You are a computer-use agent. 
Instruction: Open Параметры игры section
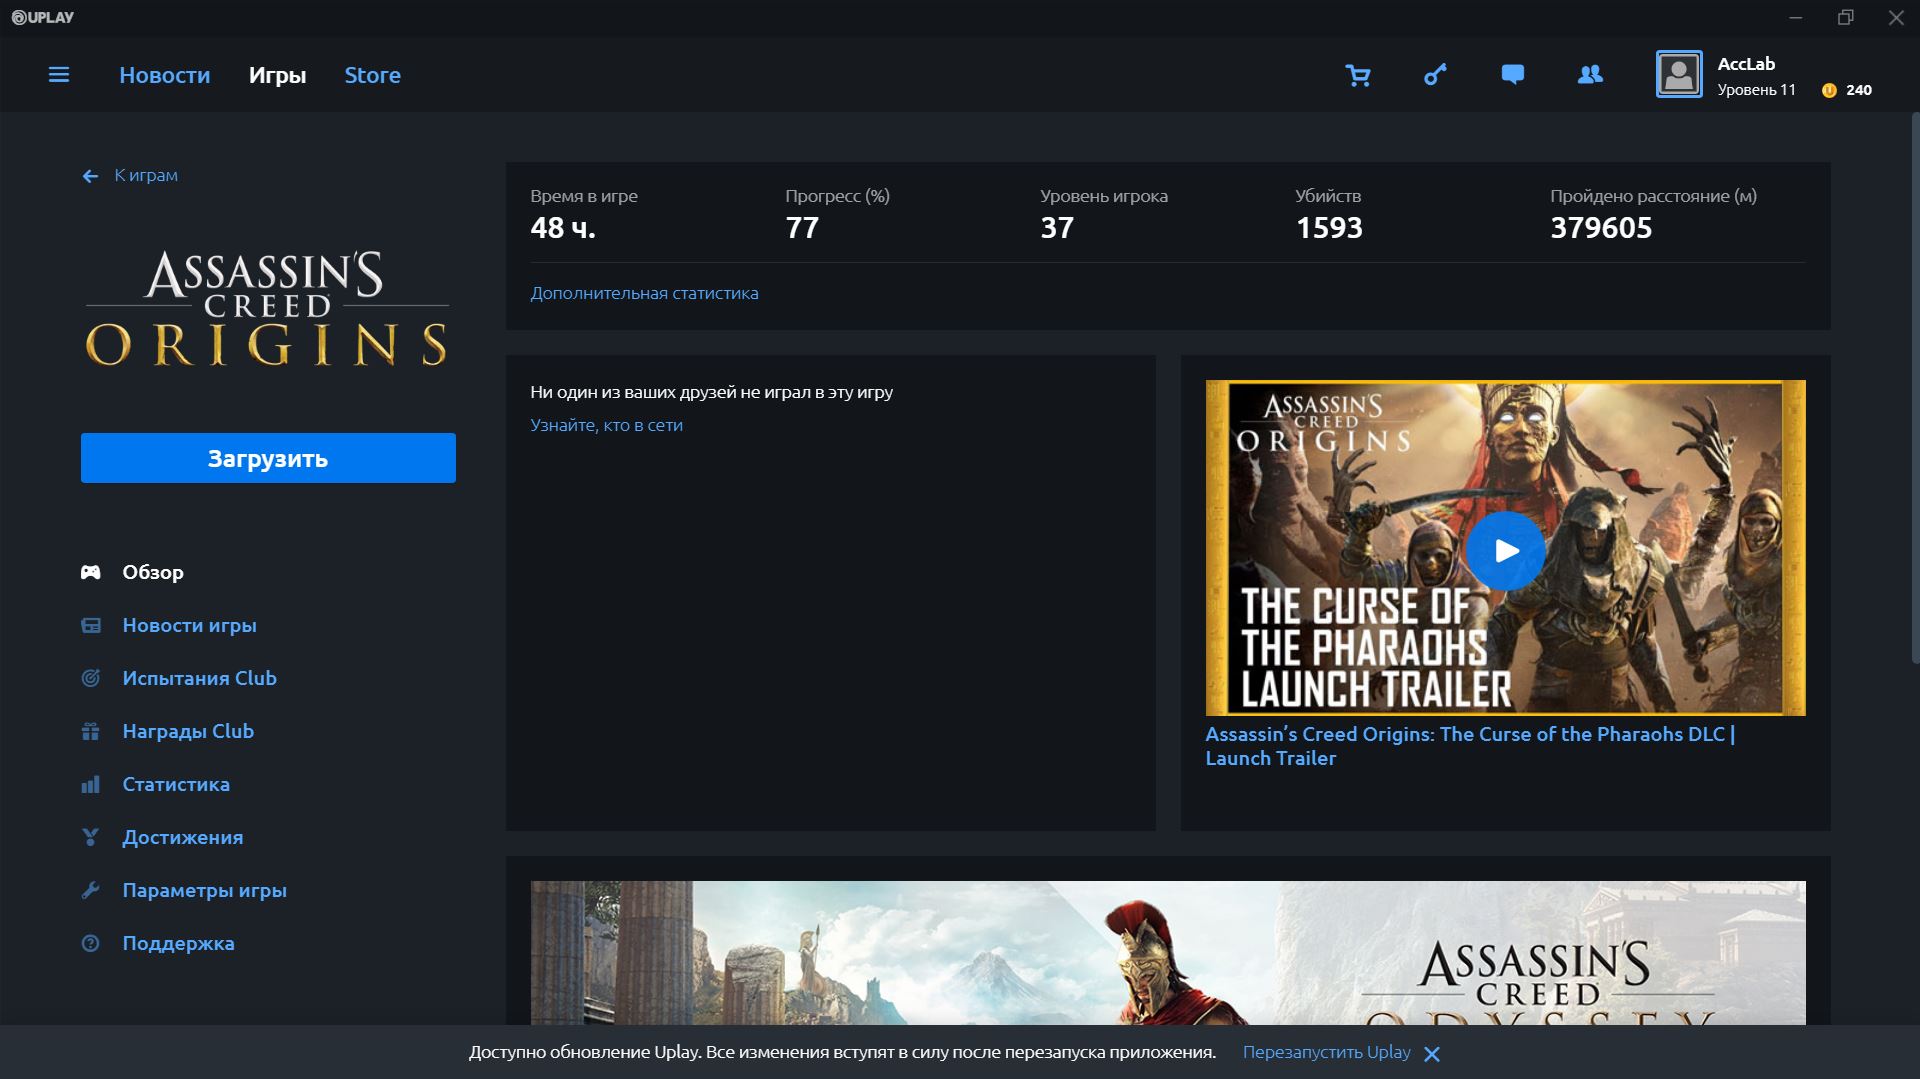[x=205, y=890]
